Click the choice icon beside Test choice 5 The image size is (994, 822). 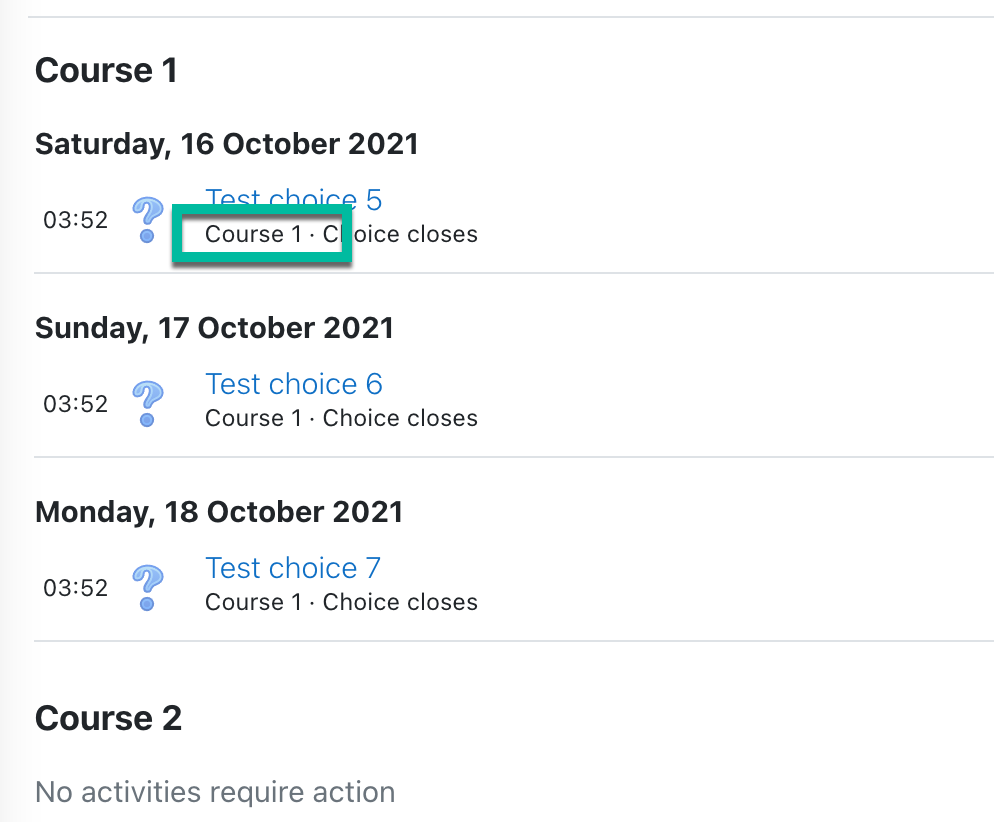click(148, 219)
